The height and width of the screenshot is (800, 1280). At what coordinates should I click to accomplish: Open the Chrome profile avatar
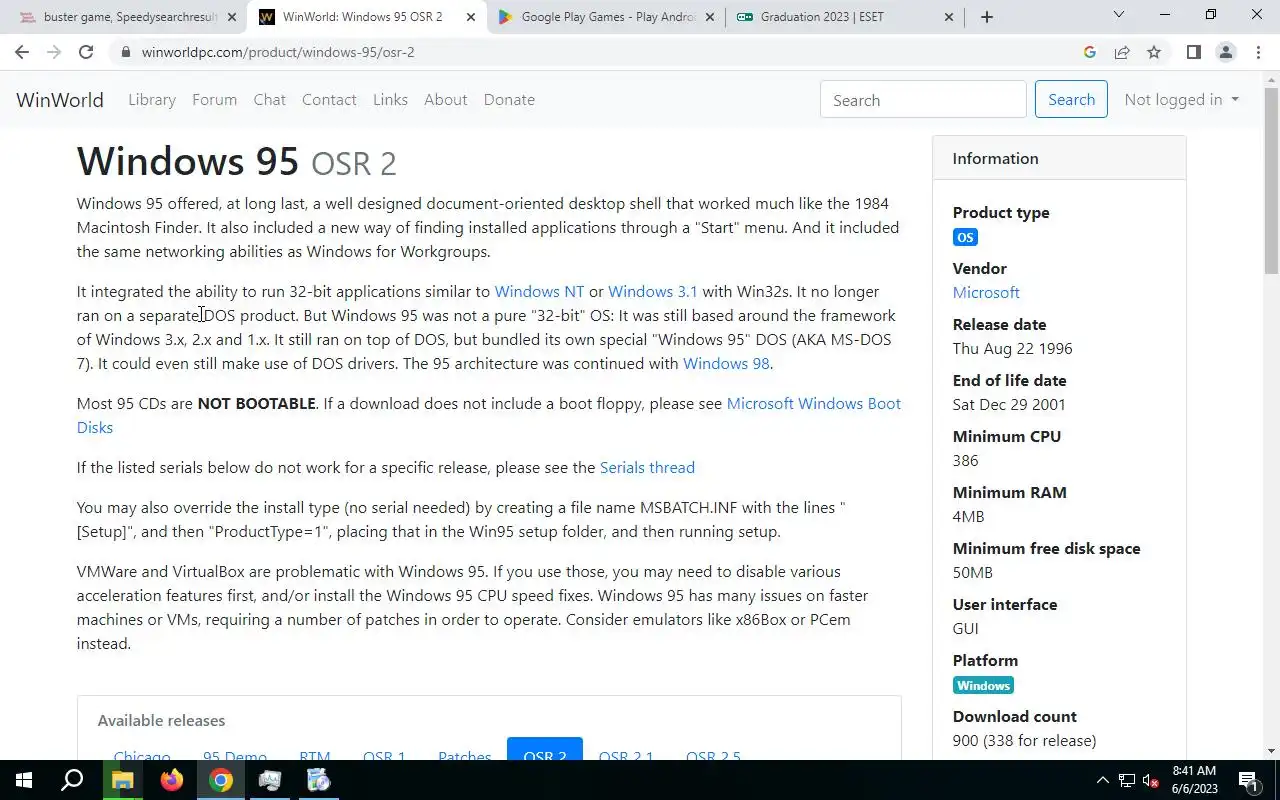pyautogui.click(x=1225, y=52)
